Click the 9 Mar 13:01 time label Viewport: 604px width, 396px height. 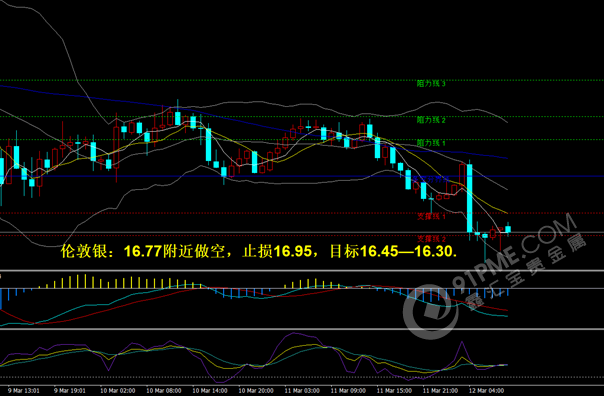[x=23, y=391]
